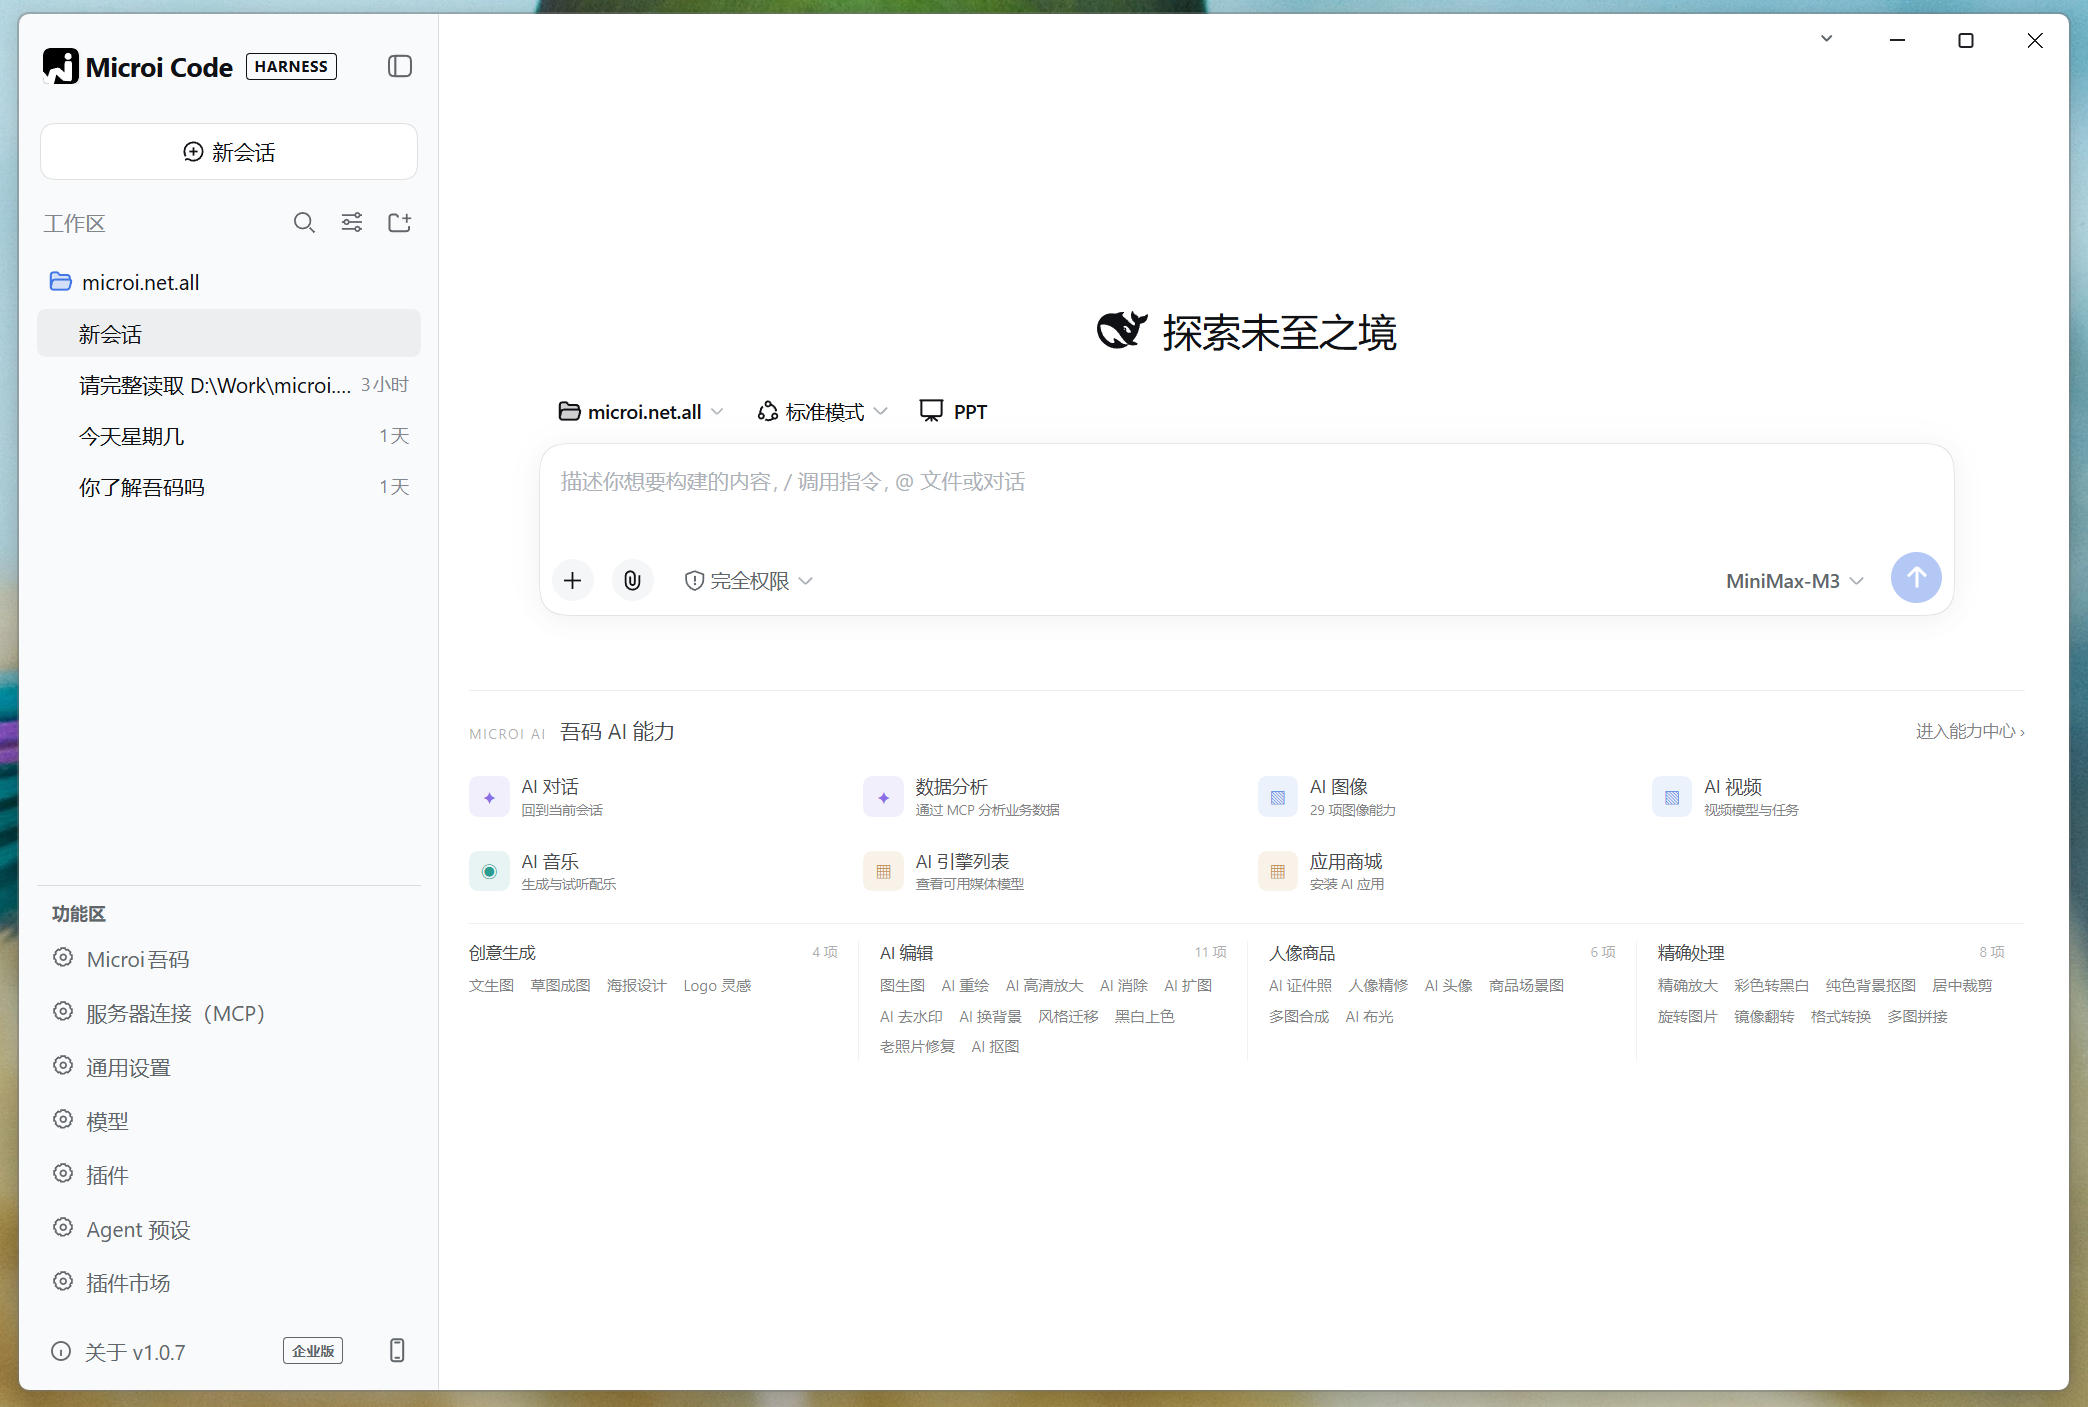This screenshot has width=2088, height=1407.
Task: Click 商品场景图 link
Action: click(x=1526, y=985)
